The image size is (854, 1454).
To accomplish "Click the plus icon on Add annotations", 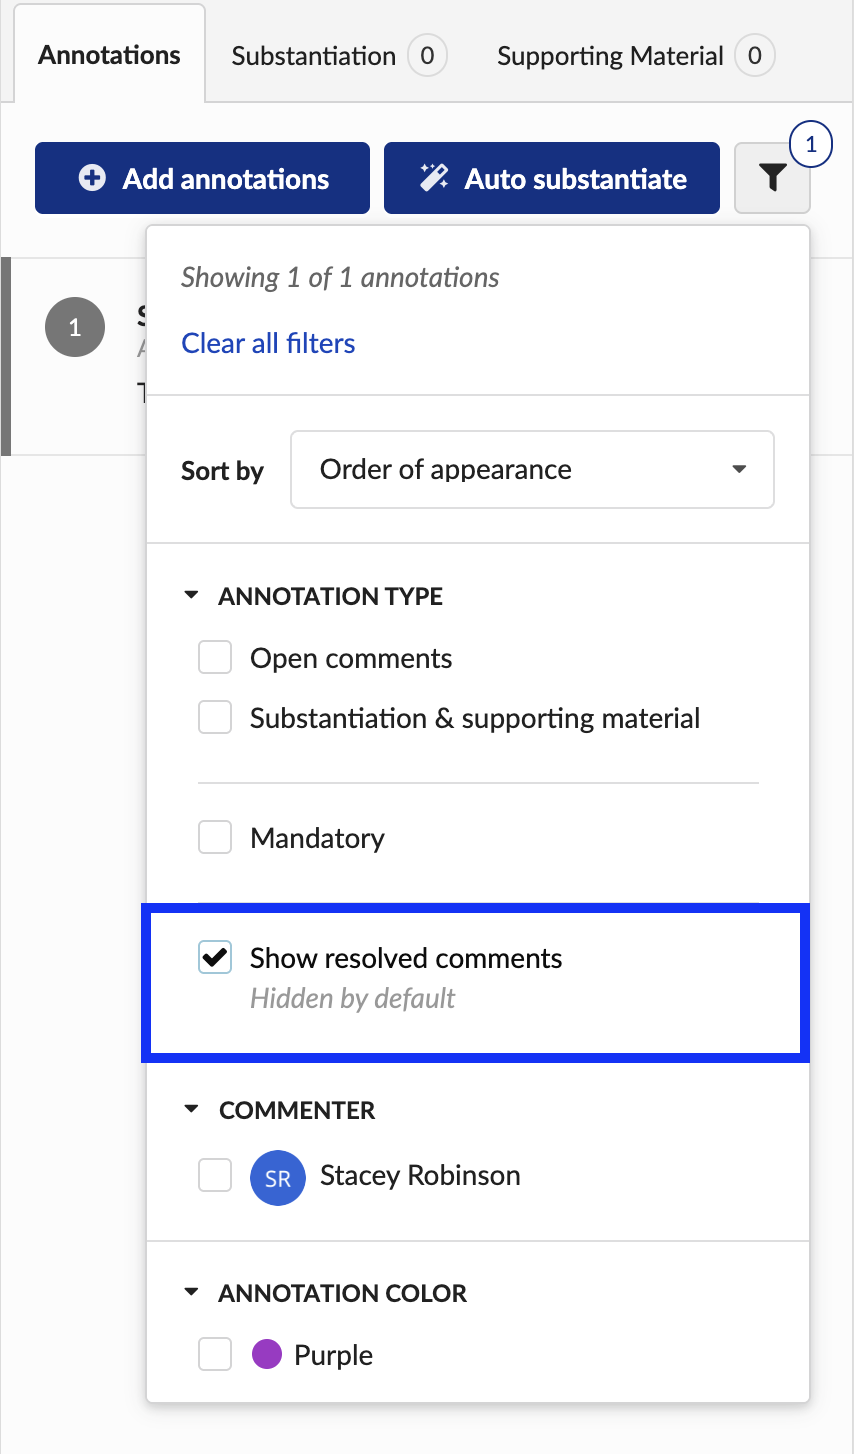I will pos(92,178).
